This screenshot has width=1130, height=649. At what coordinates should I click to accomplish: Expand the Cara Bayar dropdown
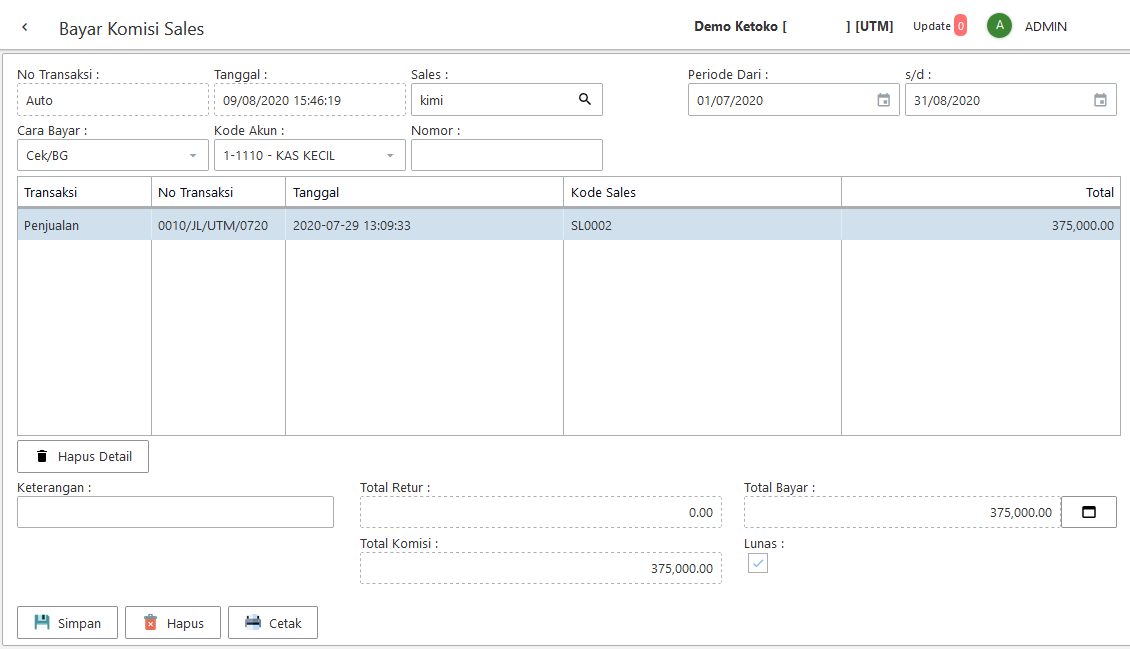193,156
